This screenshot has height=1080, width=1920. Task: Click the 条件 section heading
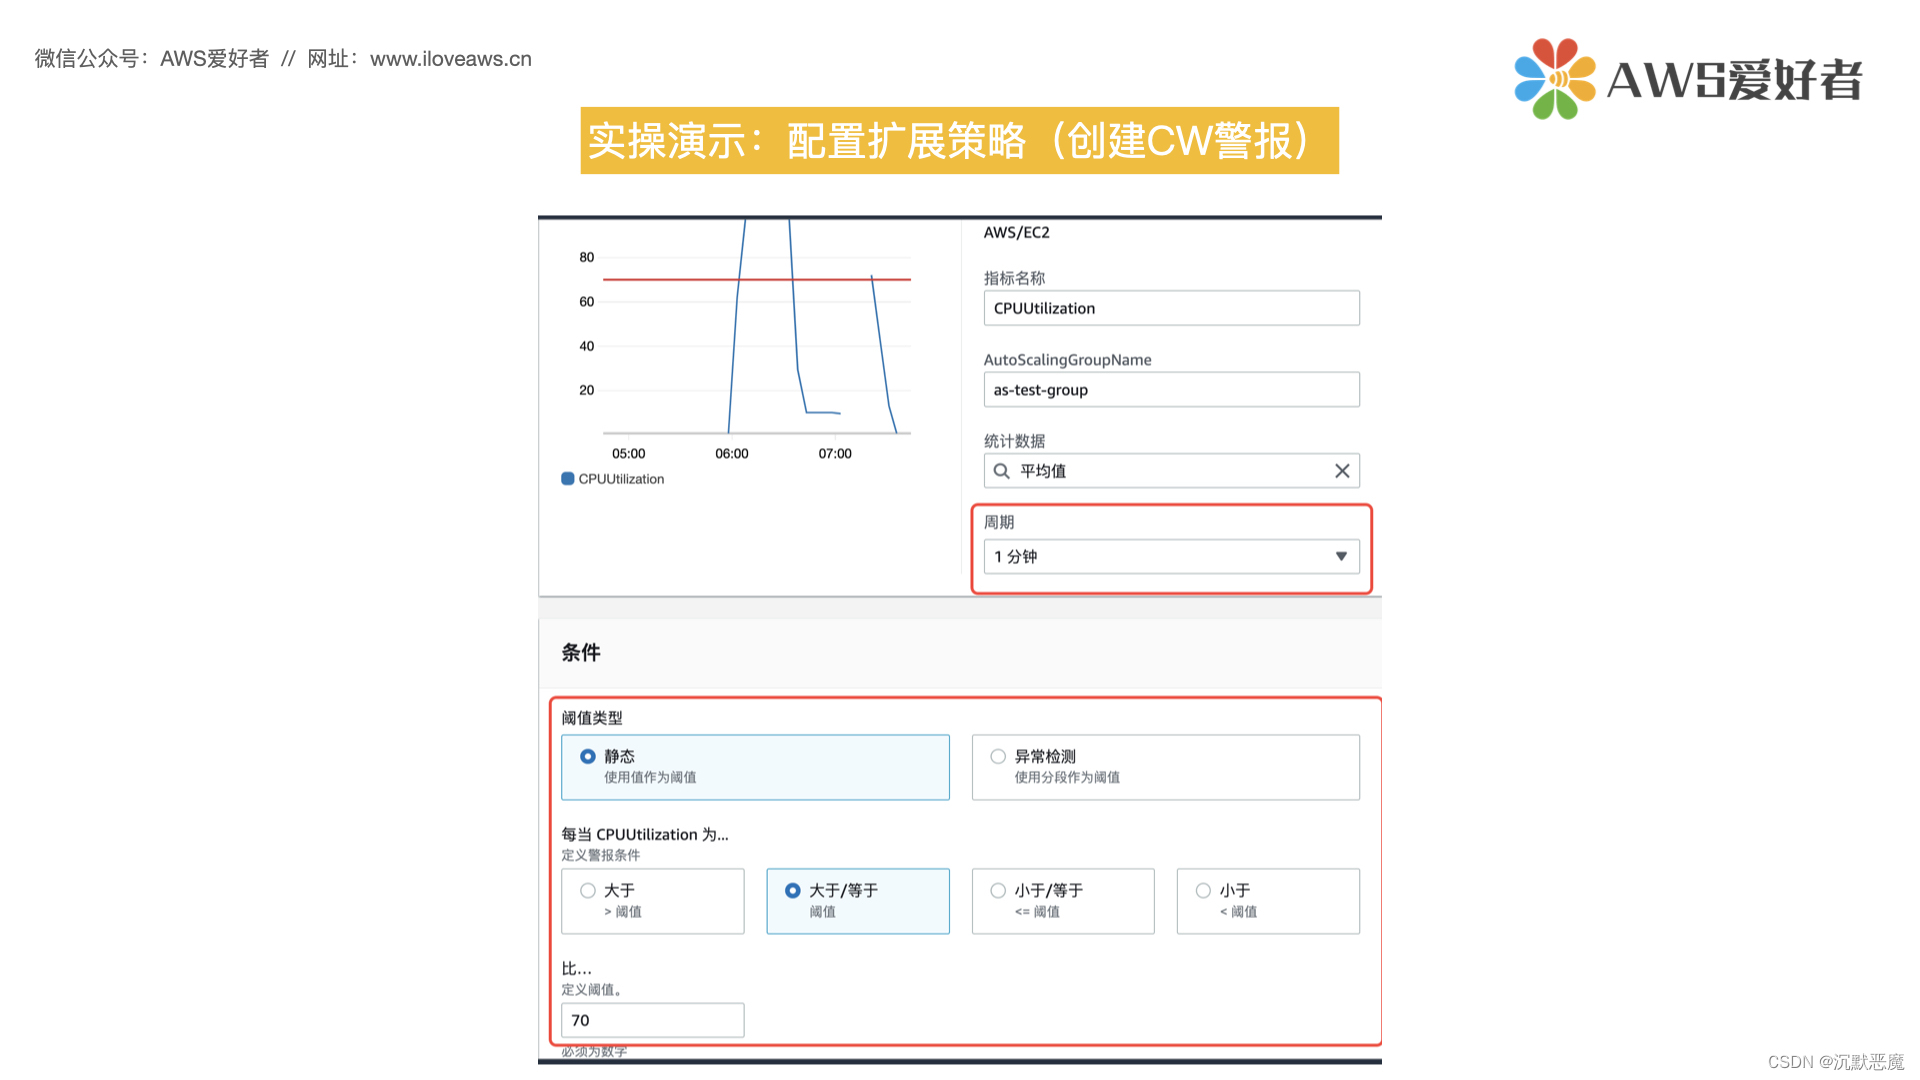click(x=581, y=653)
